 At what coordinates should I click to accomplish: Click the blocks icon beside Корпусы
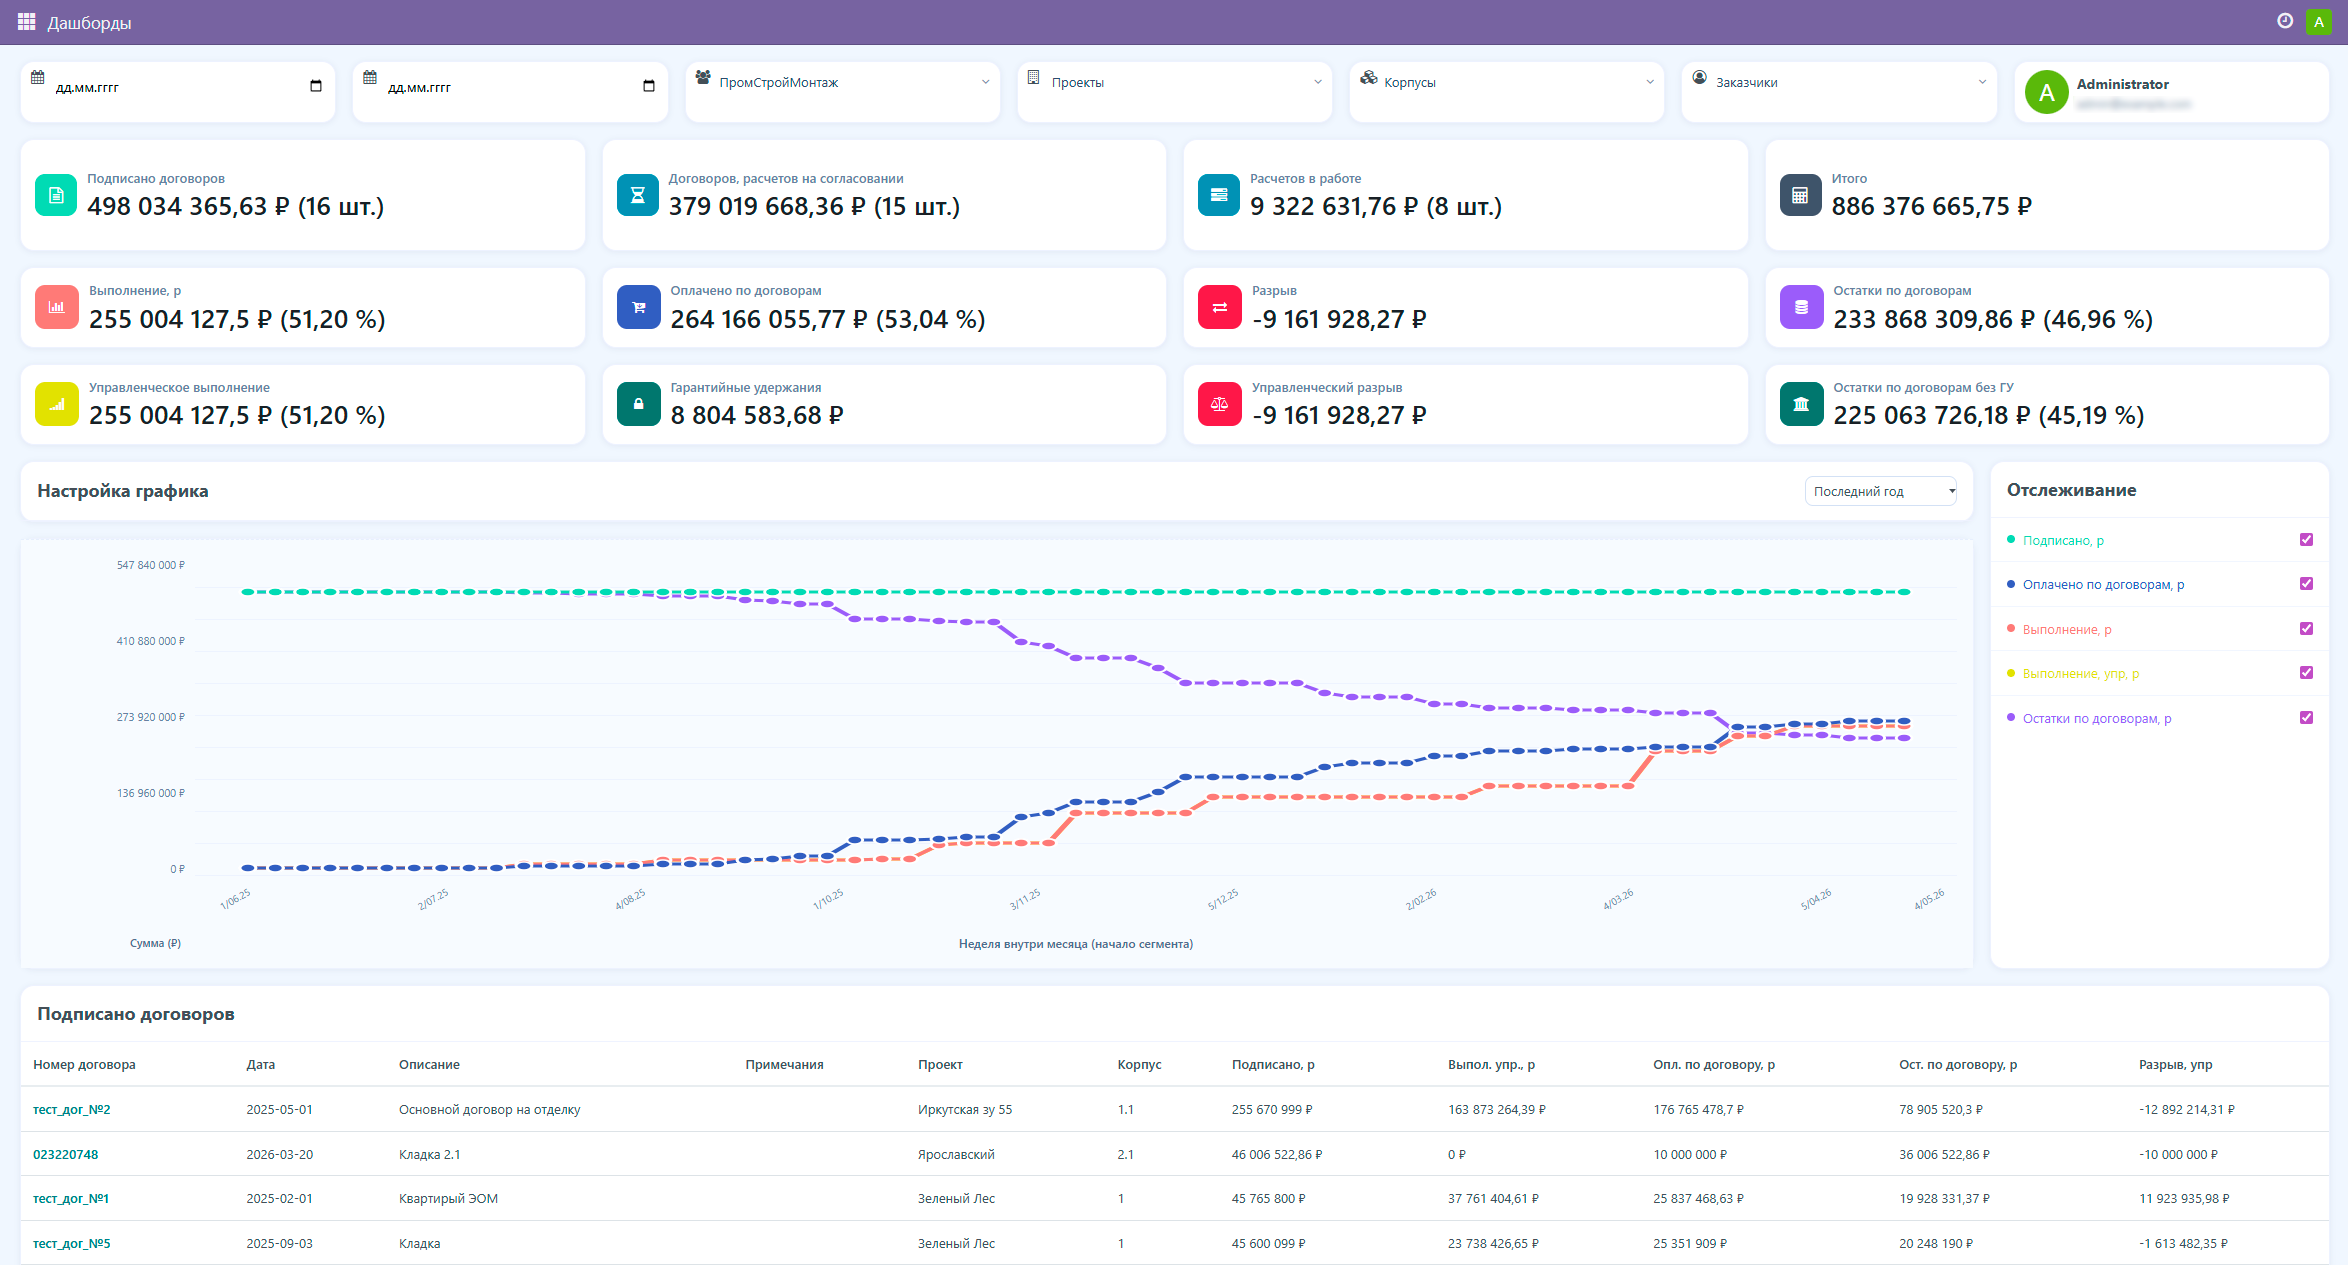(1368, 77)
